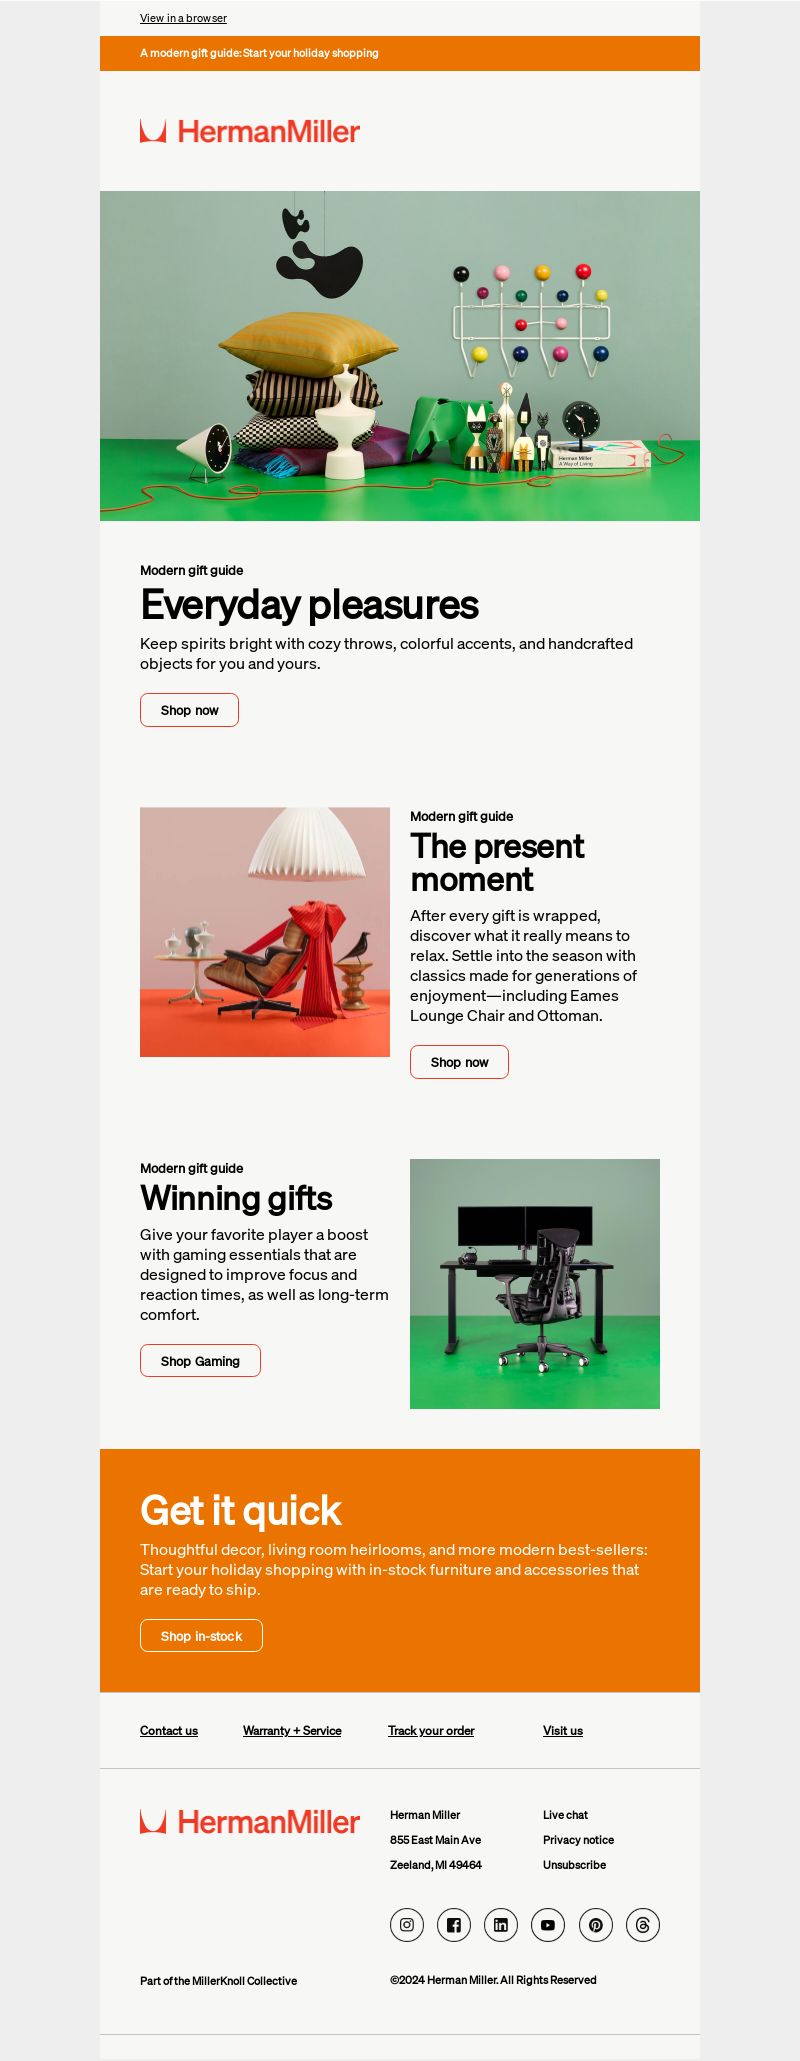The width and height of the screenshot is (800, 2061).
Task: Click Shop now under Everyday pleasures
Action: pyautogui.click(x=189, y=710)
